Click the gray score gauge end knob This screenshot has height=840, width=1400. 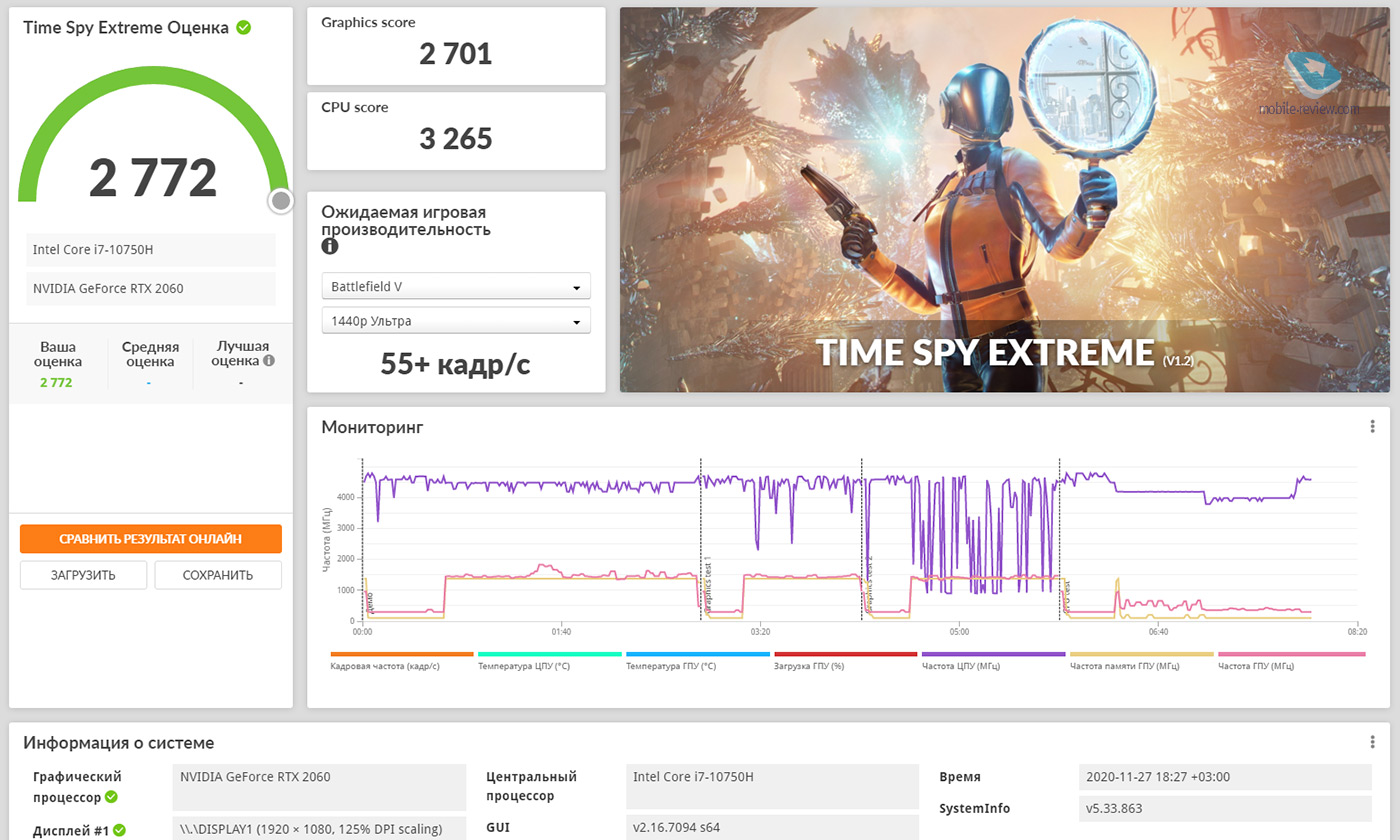coord(281,202)
